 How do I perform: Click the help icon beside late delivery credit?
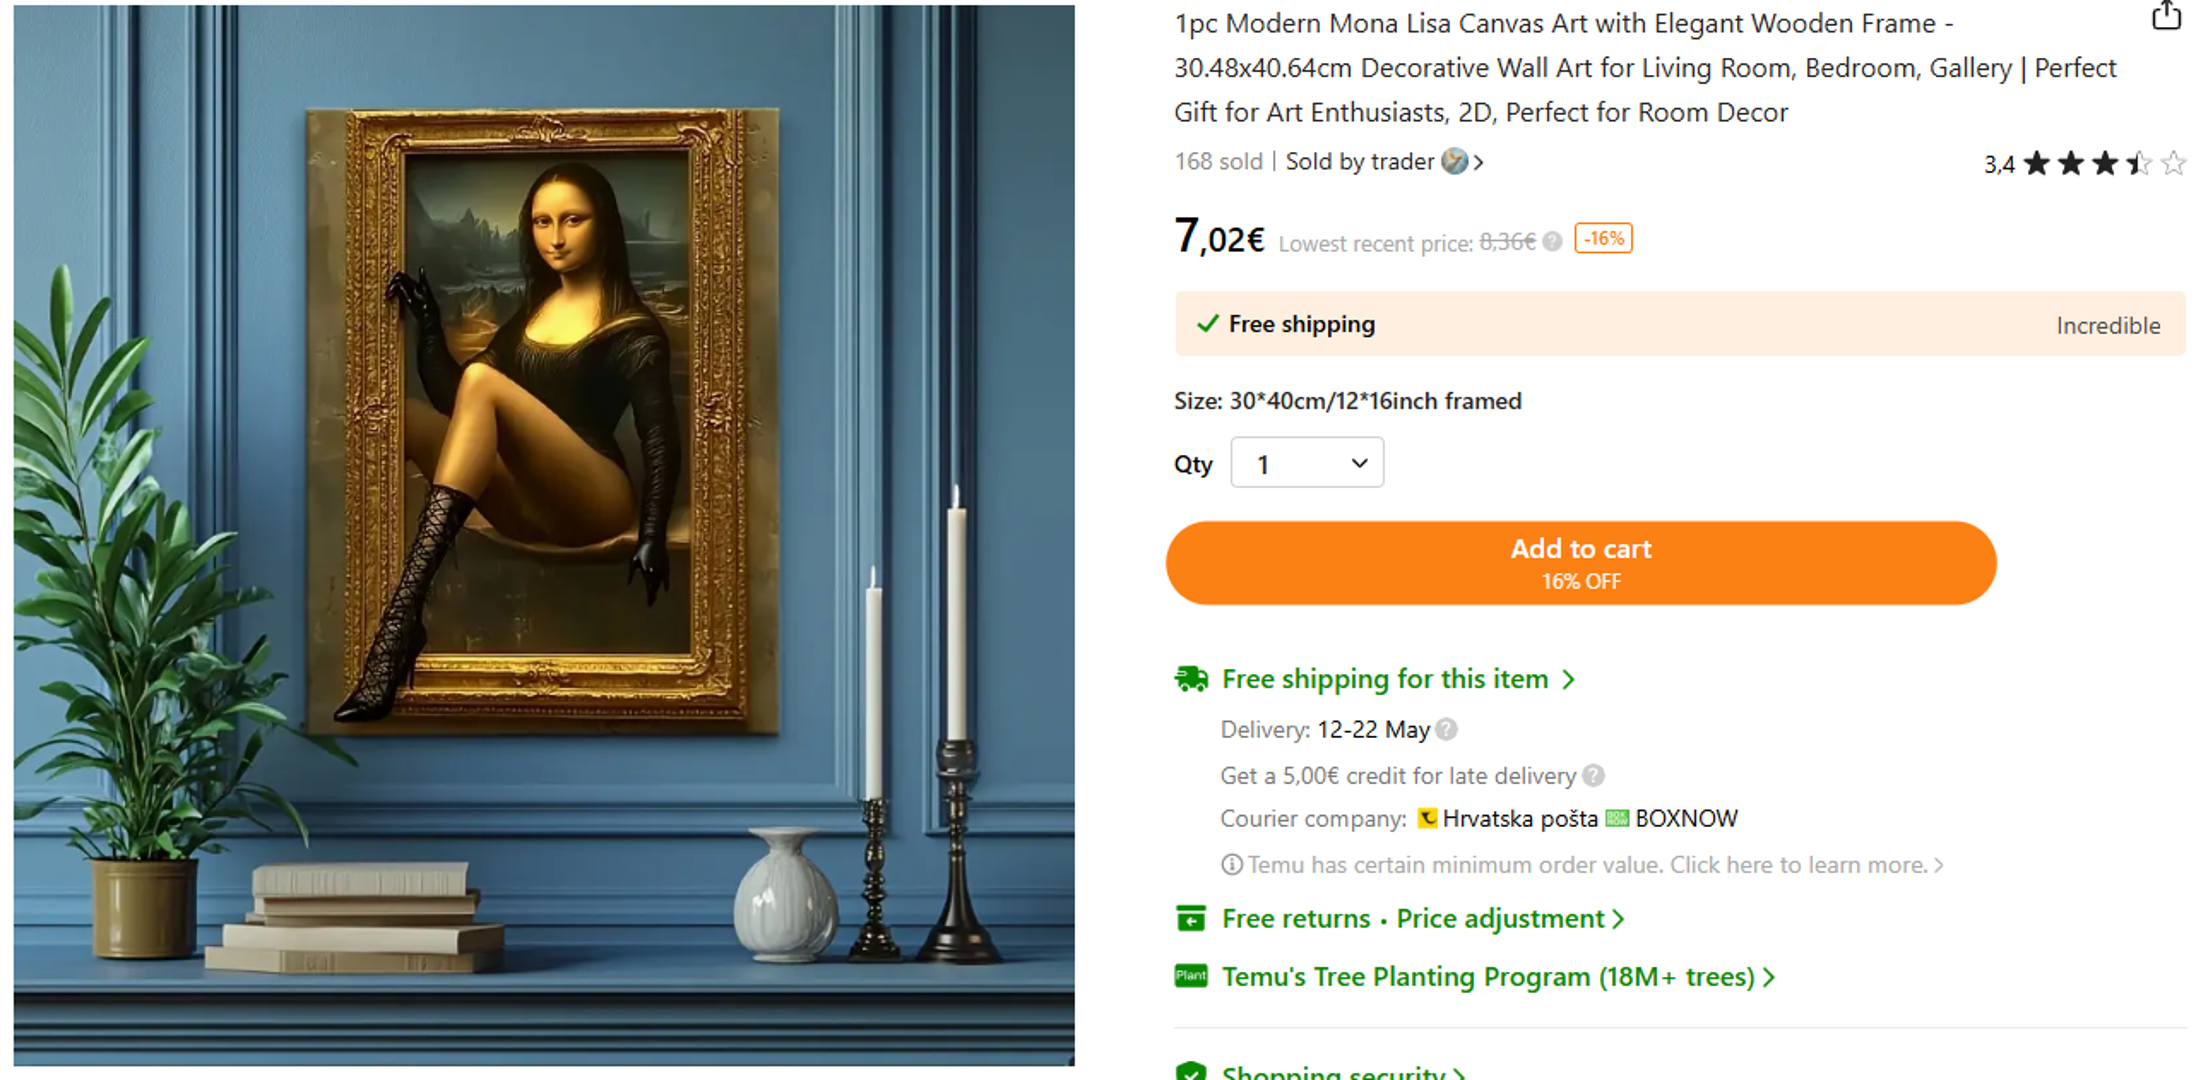[x=1594, y=776]
